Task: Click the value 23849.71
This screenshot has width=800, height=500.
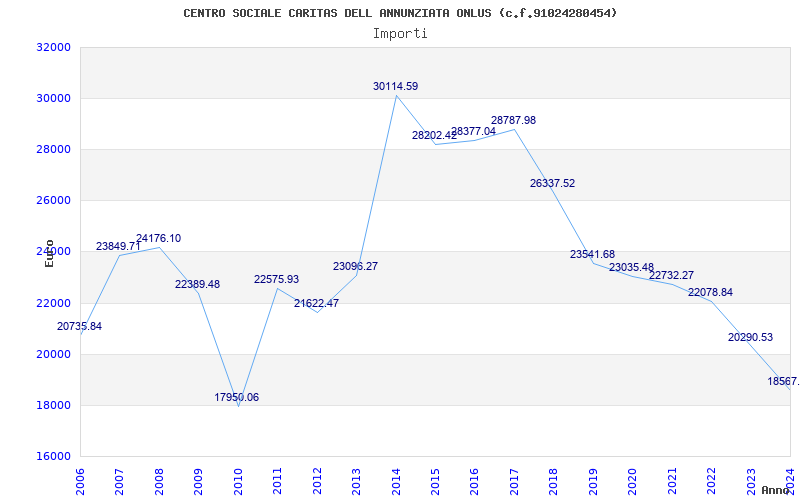Action: tap(118, 246)
